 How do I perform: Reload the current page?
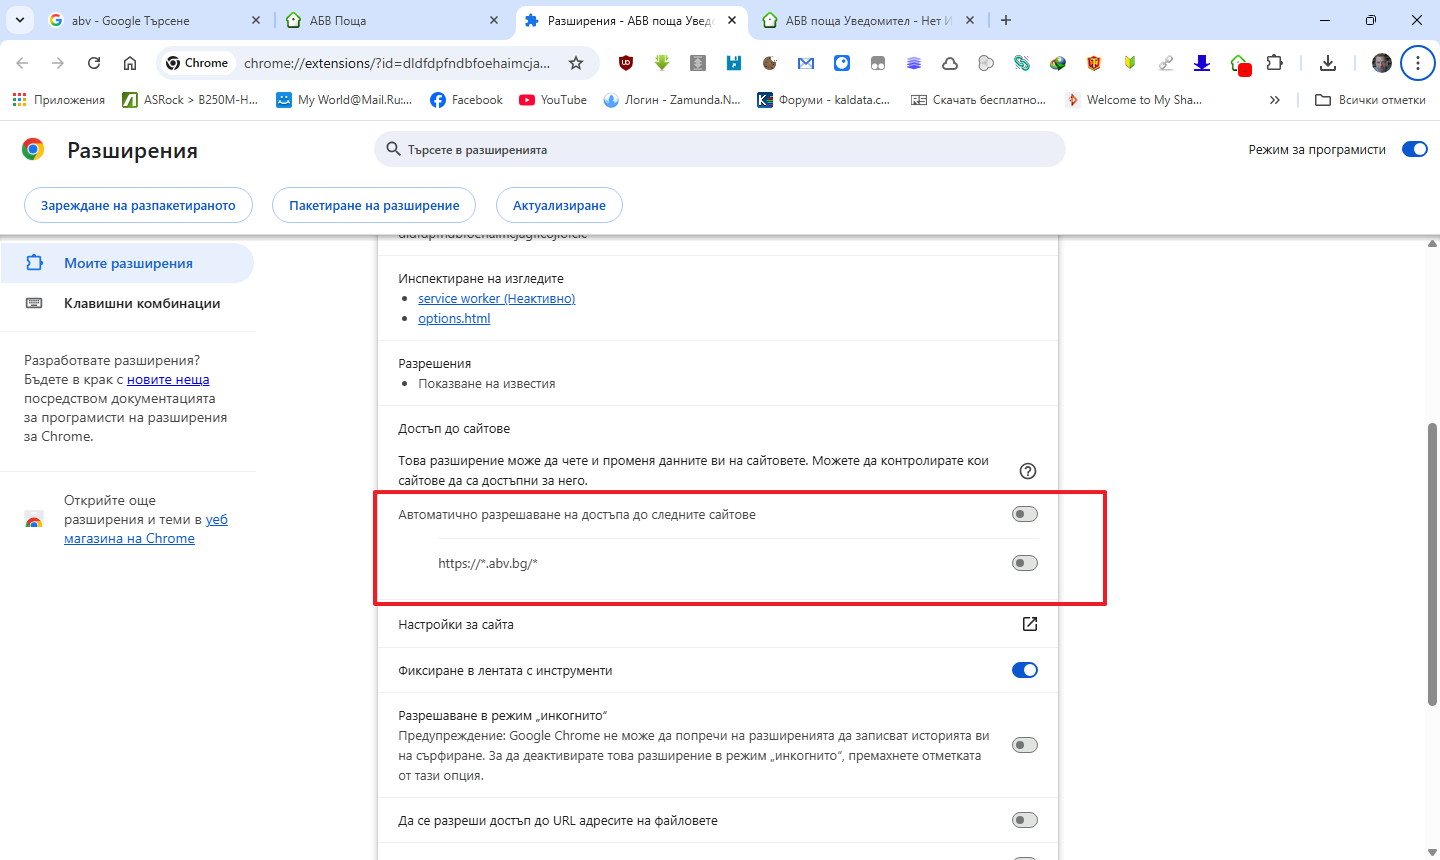tap(94, 63)
